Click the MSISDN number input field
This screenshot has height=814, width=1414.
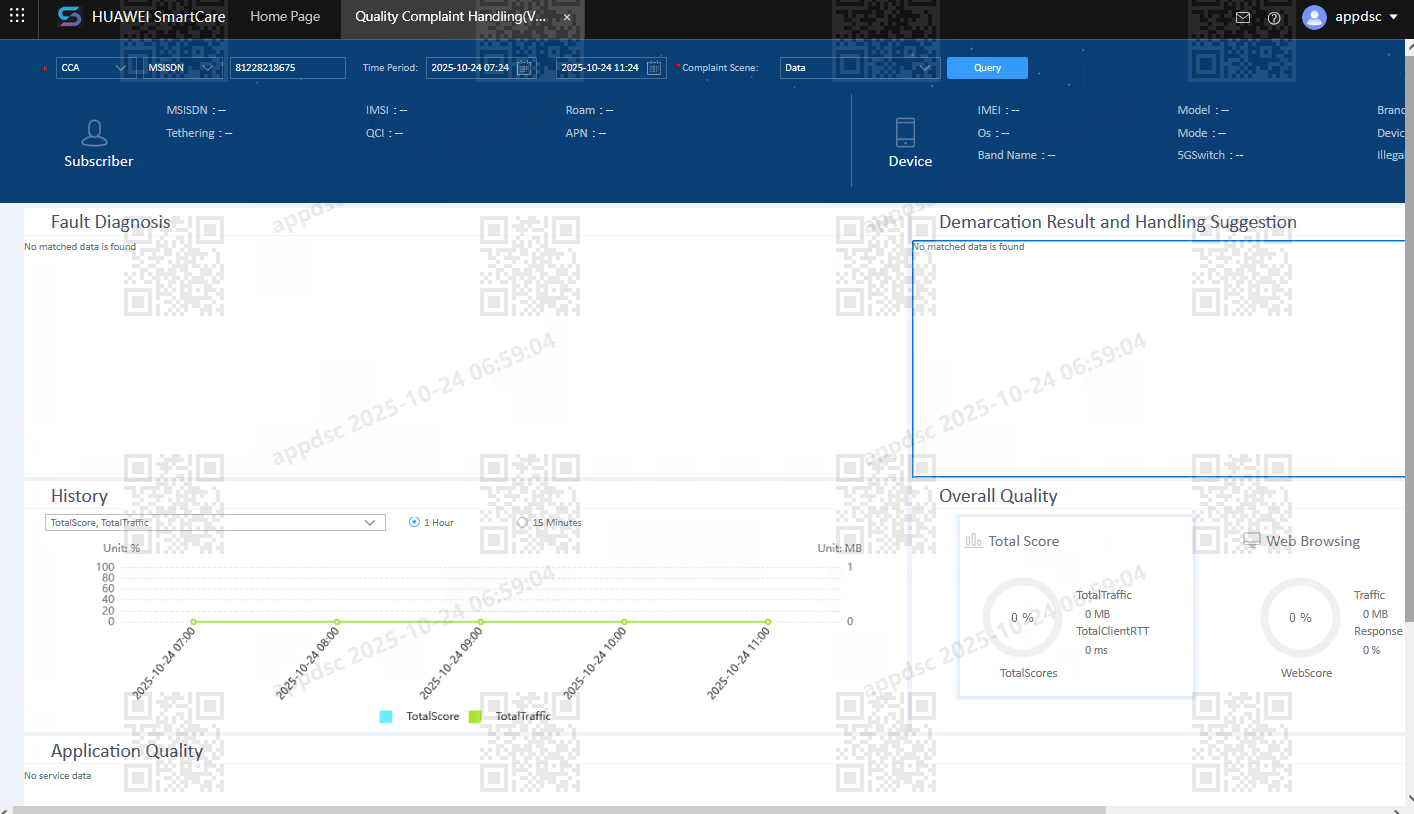point(288,68)
